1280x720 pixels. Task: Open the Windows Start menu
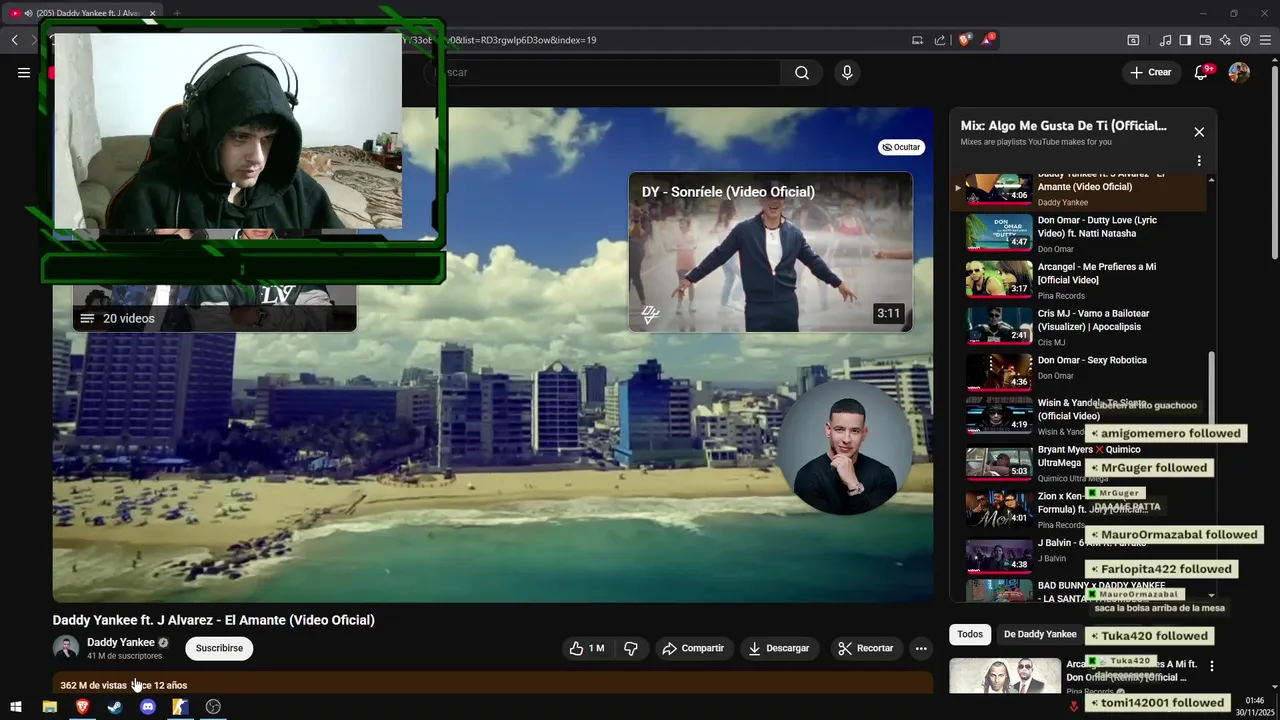click(x=16, y=707)
